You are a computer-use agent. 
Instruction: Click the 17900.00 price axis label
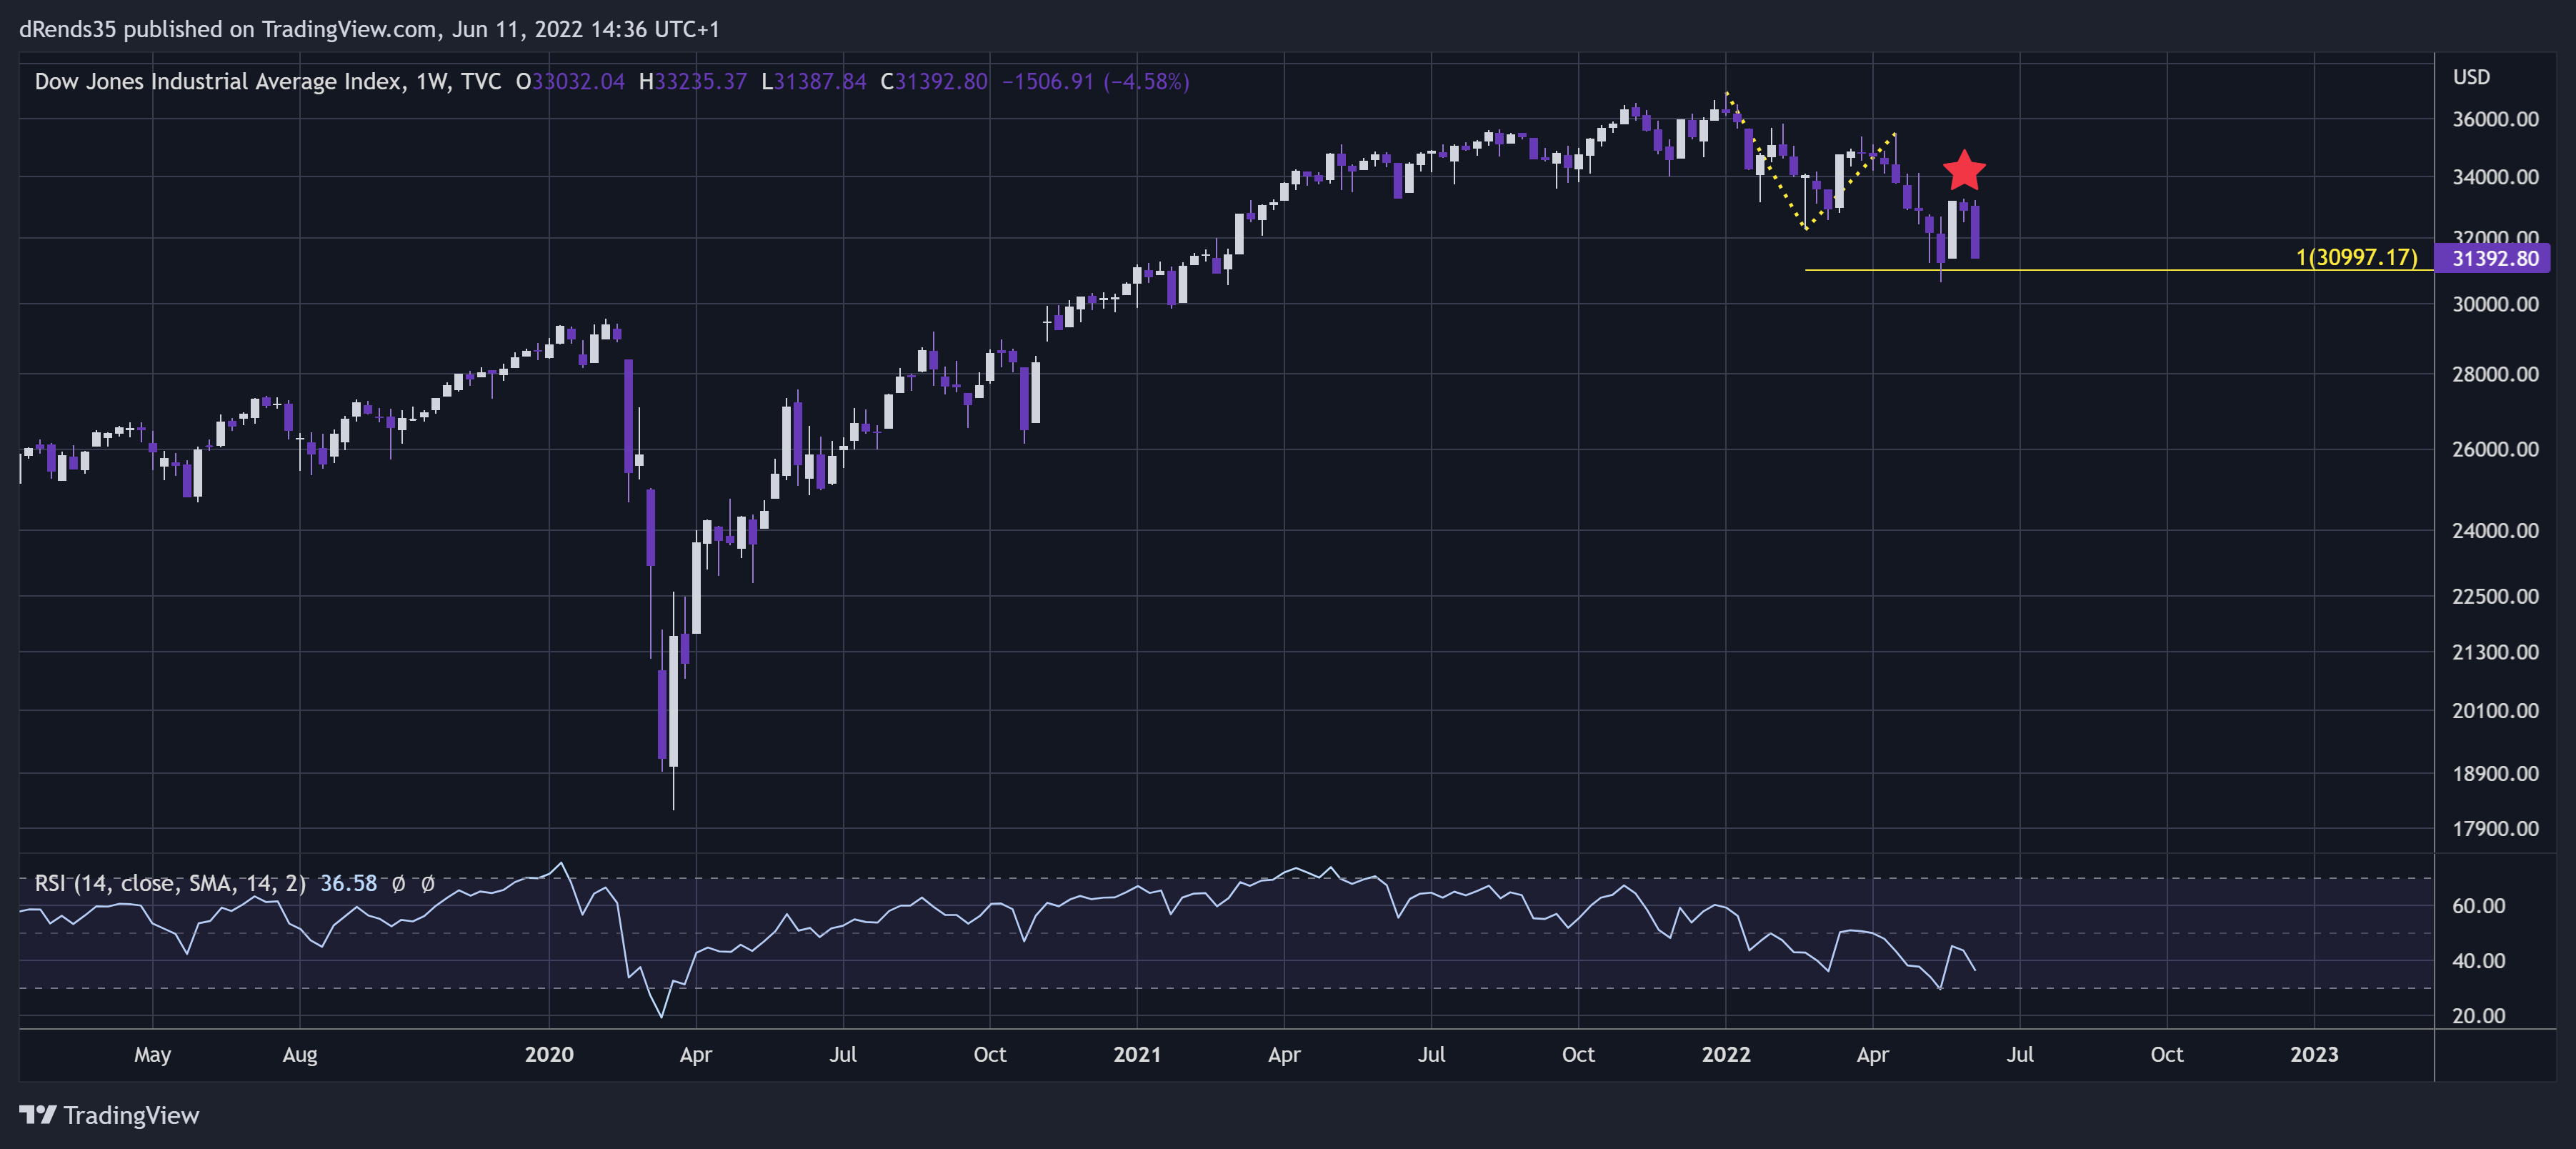click(x=2495, y=829)
